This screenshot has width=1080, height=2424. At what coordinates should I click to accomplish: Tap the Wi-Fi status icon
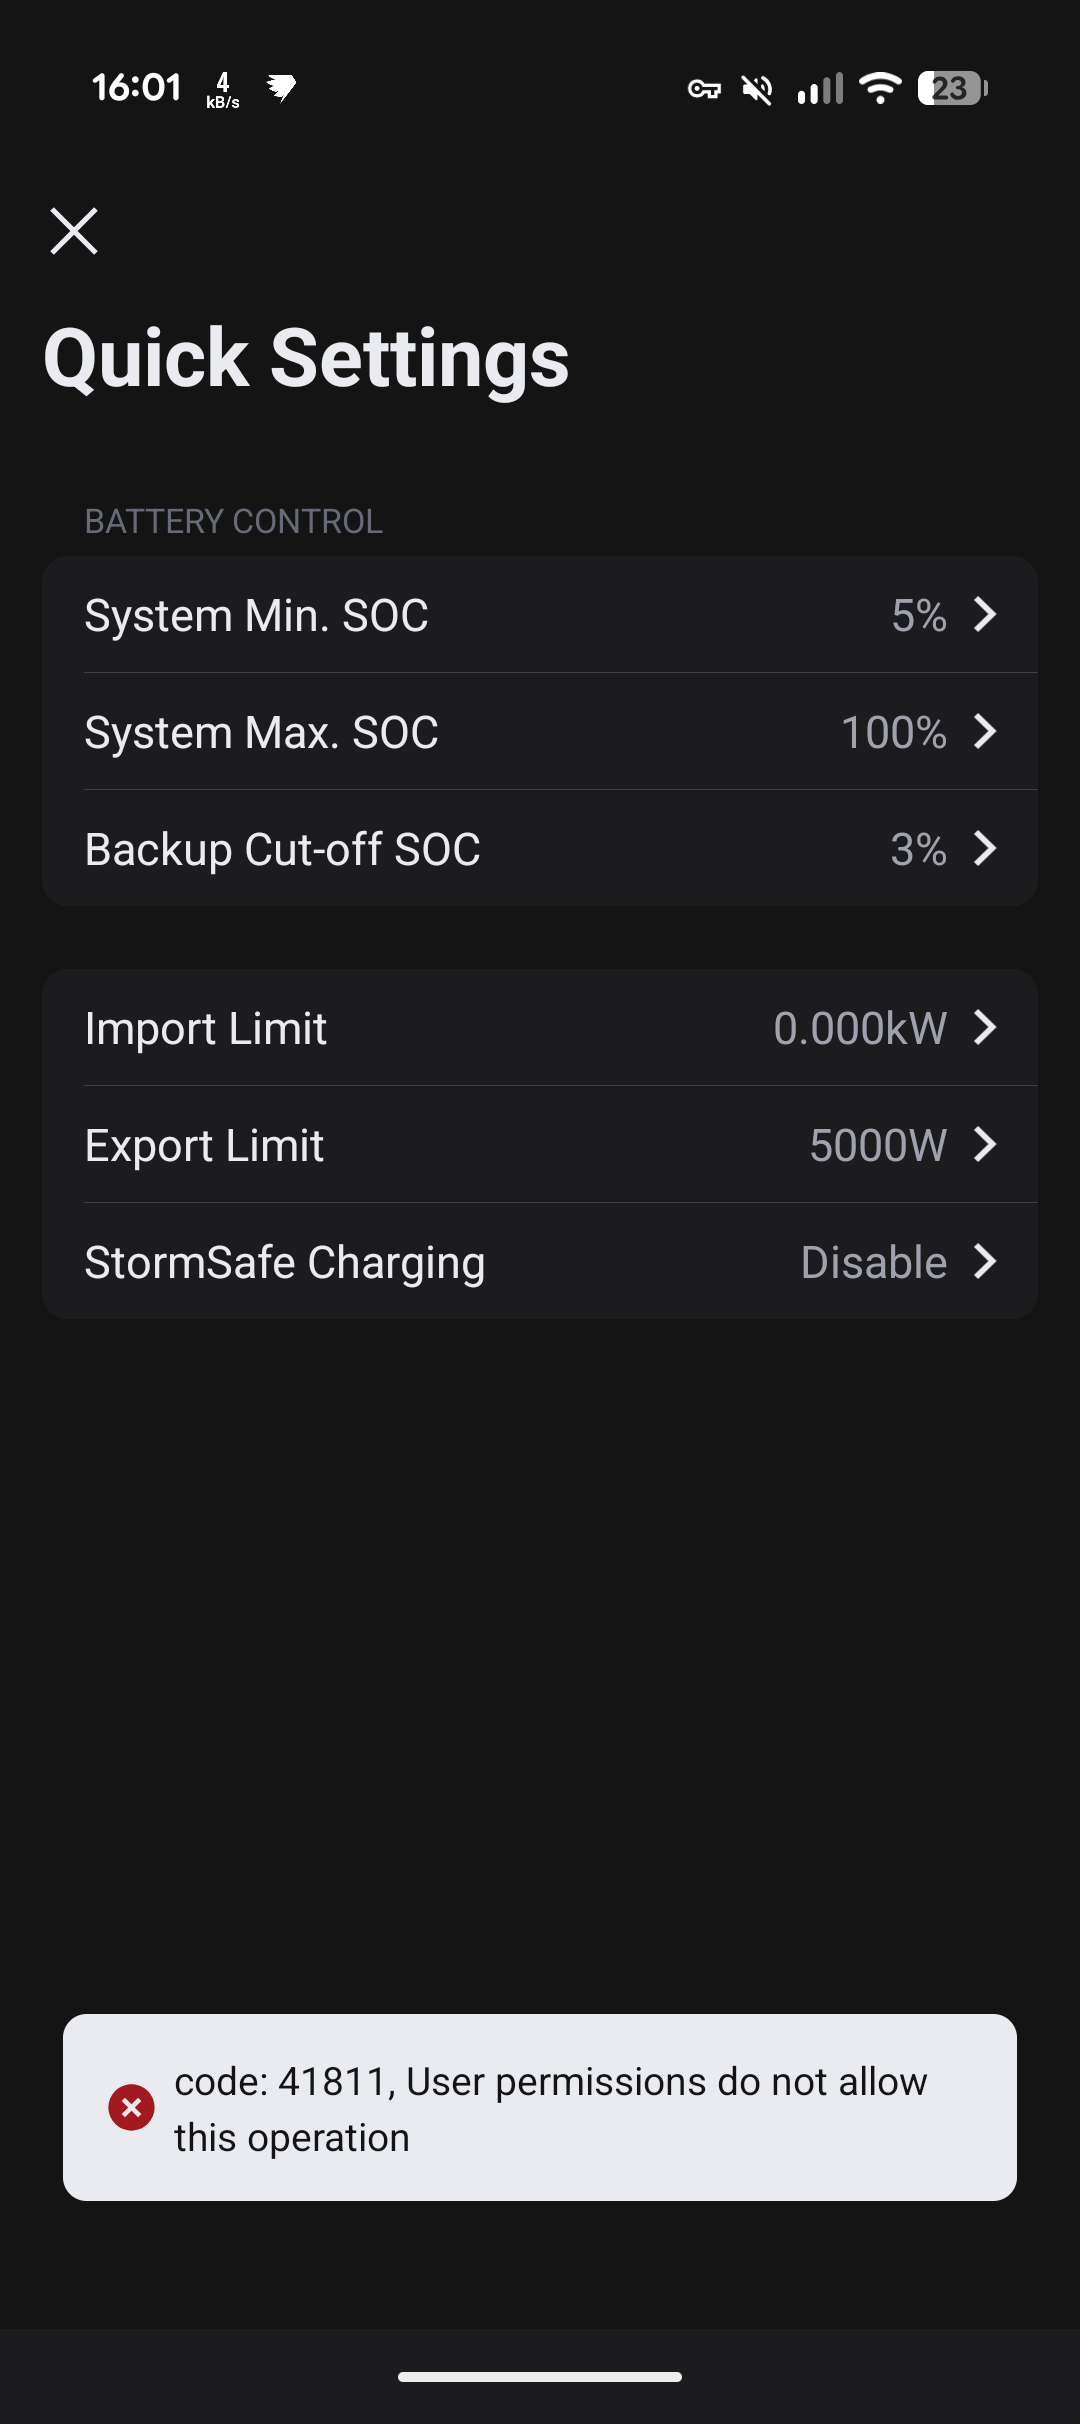click(x=880, y=88)
